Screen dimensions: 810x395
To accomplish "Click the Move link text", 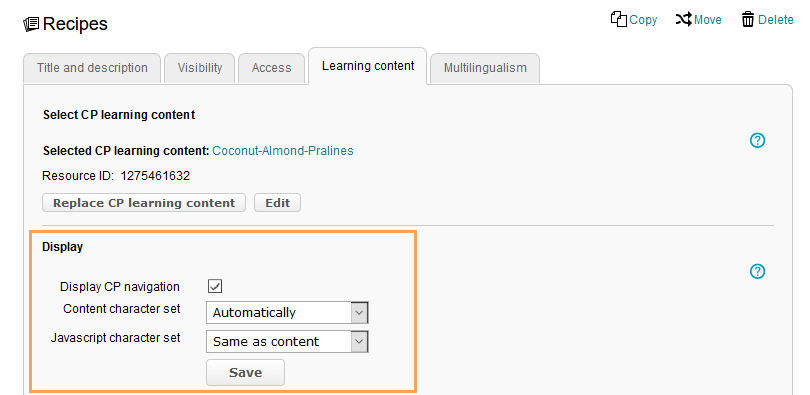I will click(x=708, y=20).
